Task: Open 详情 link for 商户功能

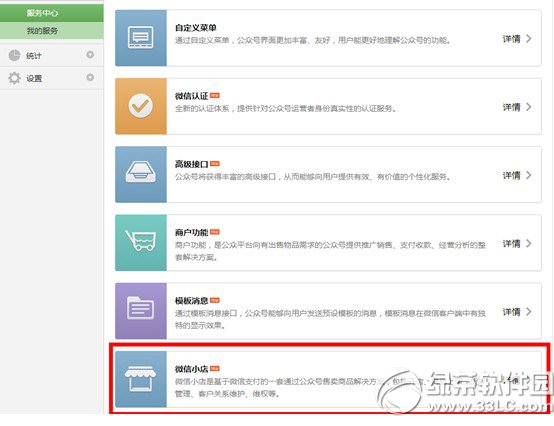Action: point(517,243)
